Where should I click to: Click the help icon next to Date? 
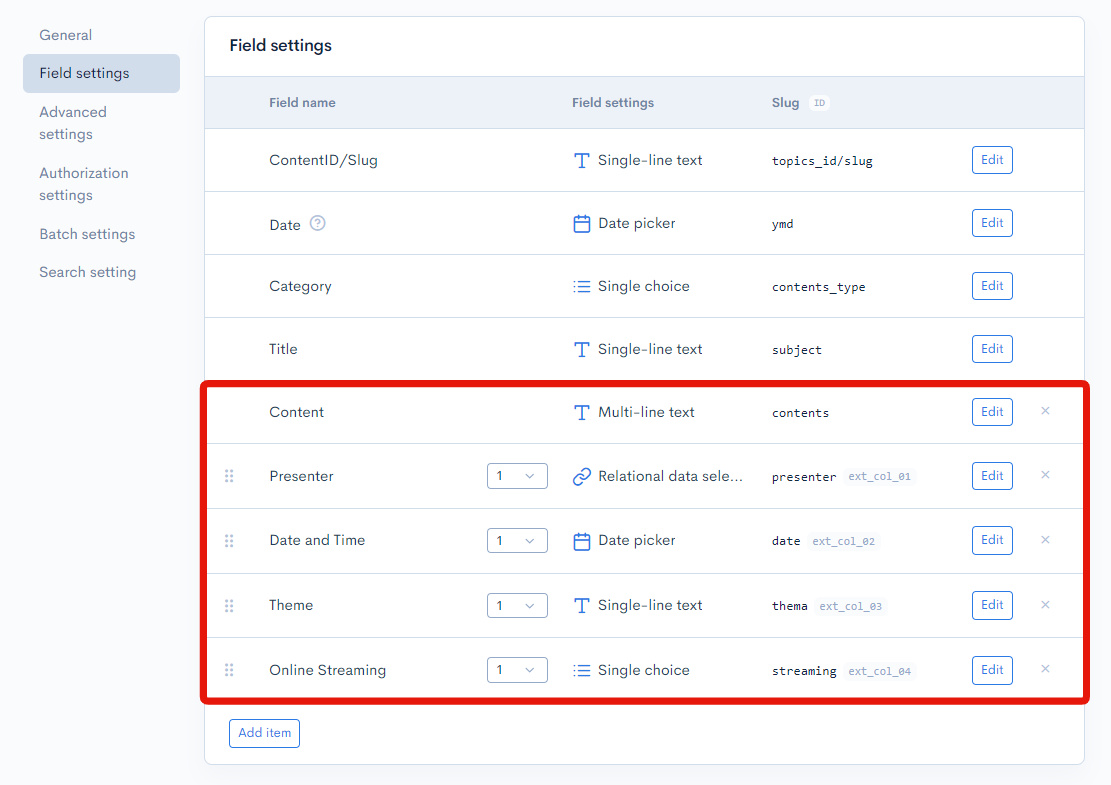pos(318,224)
